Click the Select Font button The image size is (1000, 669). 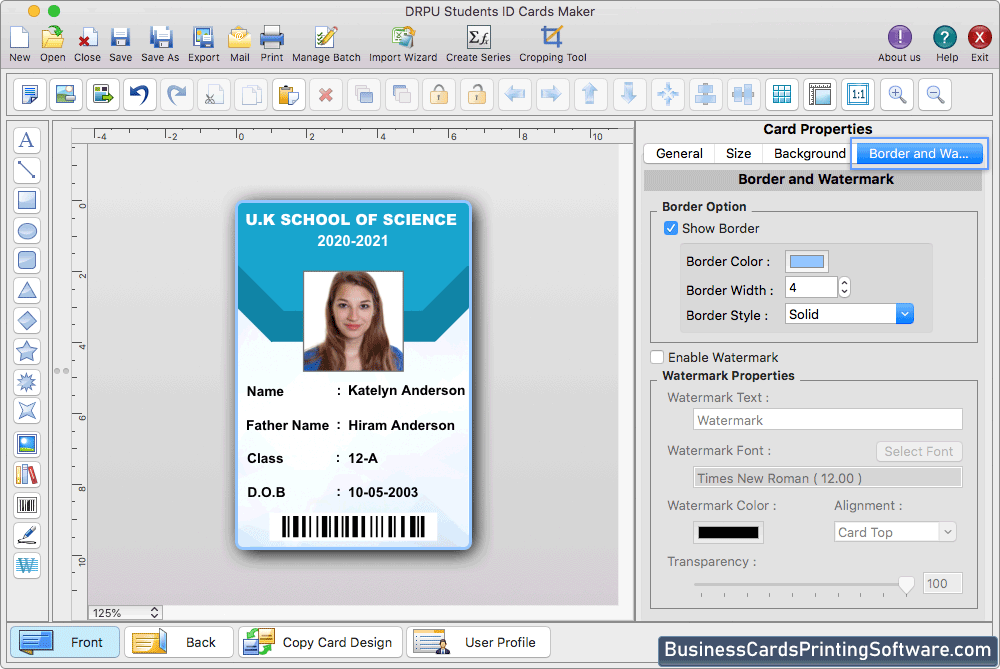tap(918, 452)
